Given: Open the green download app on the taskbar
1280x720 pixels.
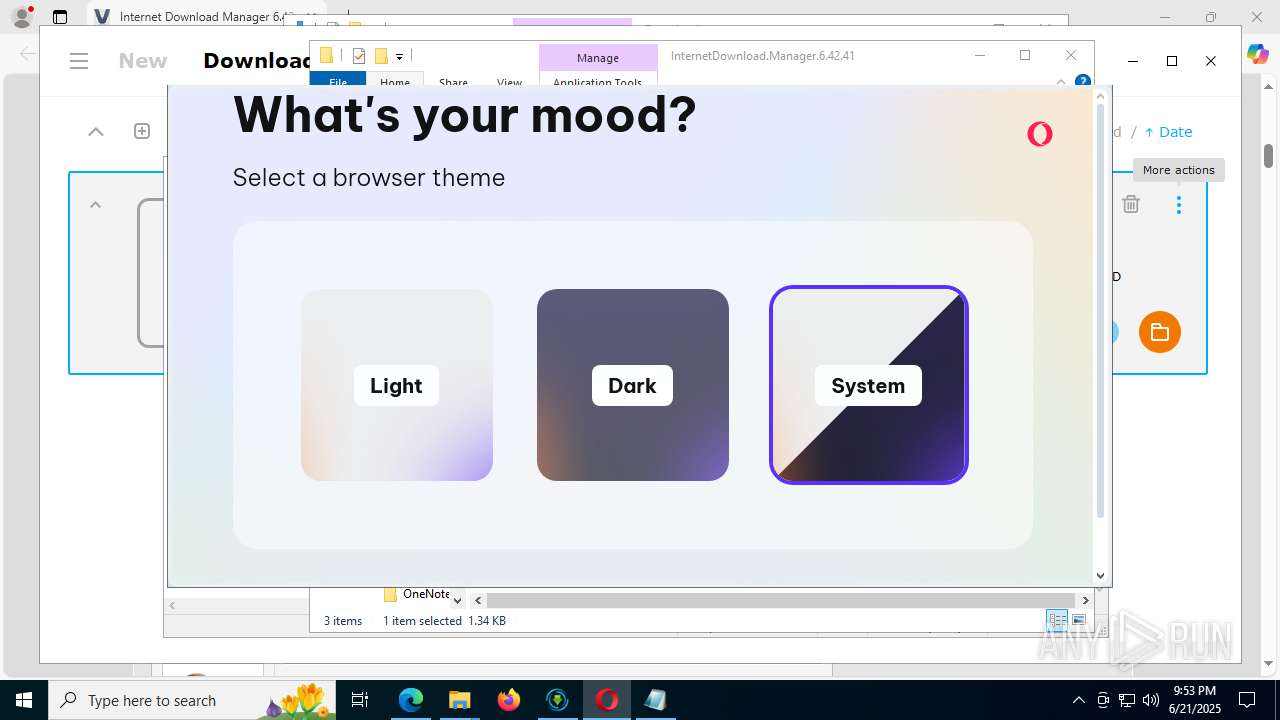Looking at the screenshot, I should pos(557,700).
